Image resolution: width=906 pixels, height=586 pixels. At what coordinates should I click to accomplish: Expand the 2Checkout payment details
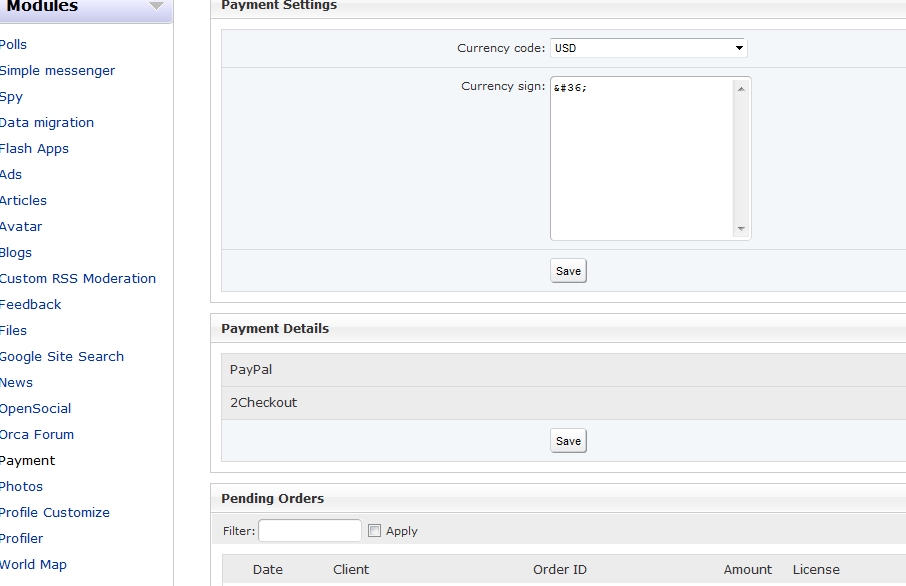click(264, 403)
